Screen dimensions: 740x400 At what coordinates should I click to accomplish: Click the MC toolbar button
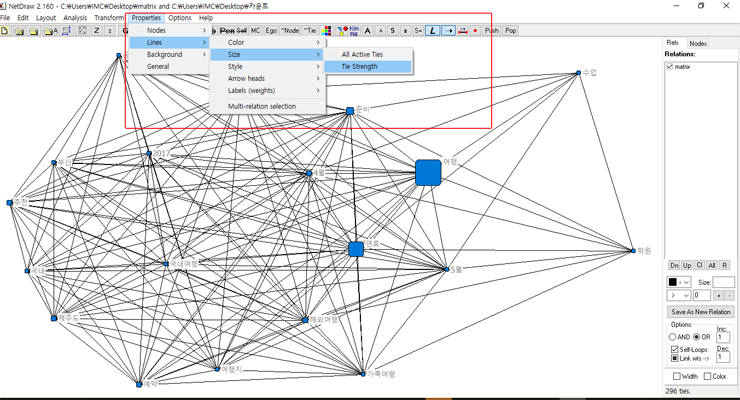point(256,31)
